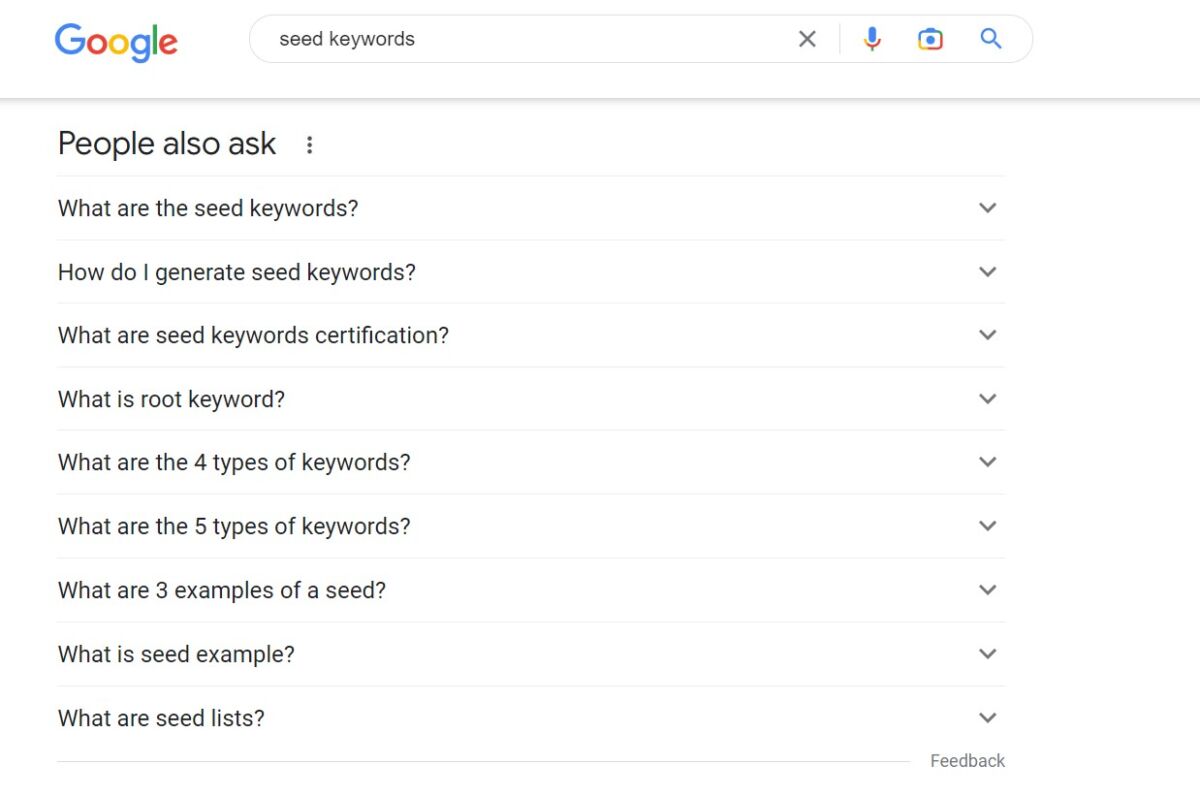Open the People also ask three-dot menu
The height and width of the screenshot is (797, 1200).
(x=310, y=144)
